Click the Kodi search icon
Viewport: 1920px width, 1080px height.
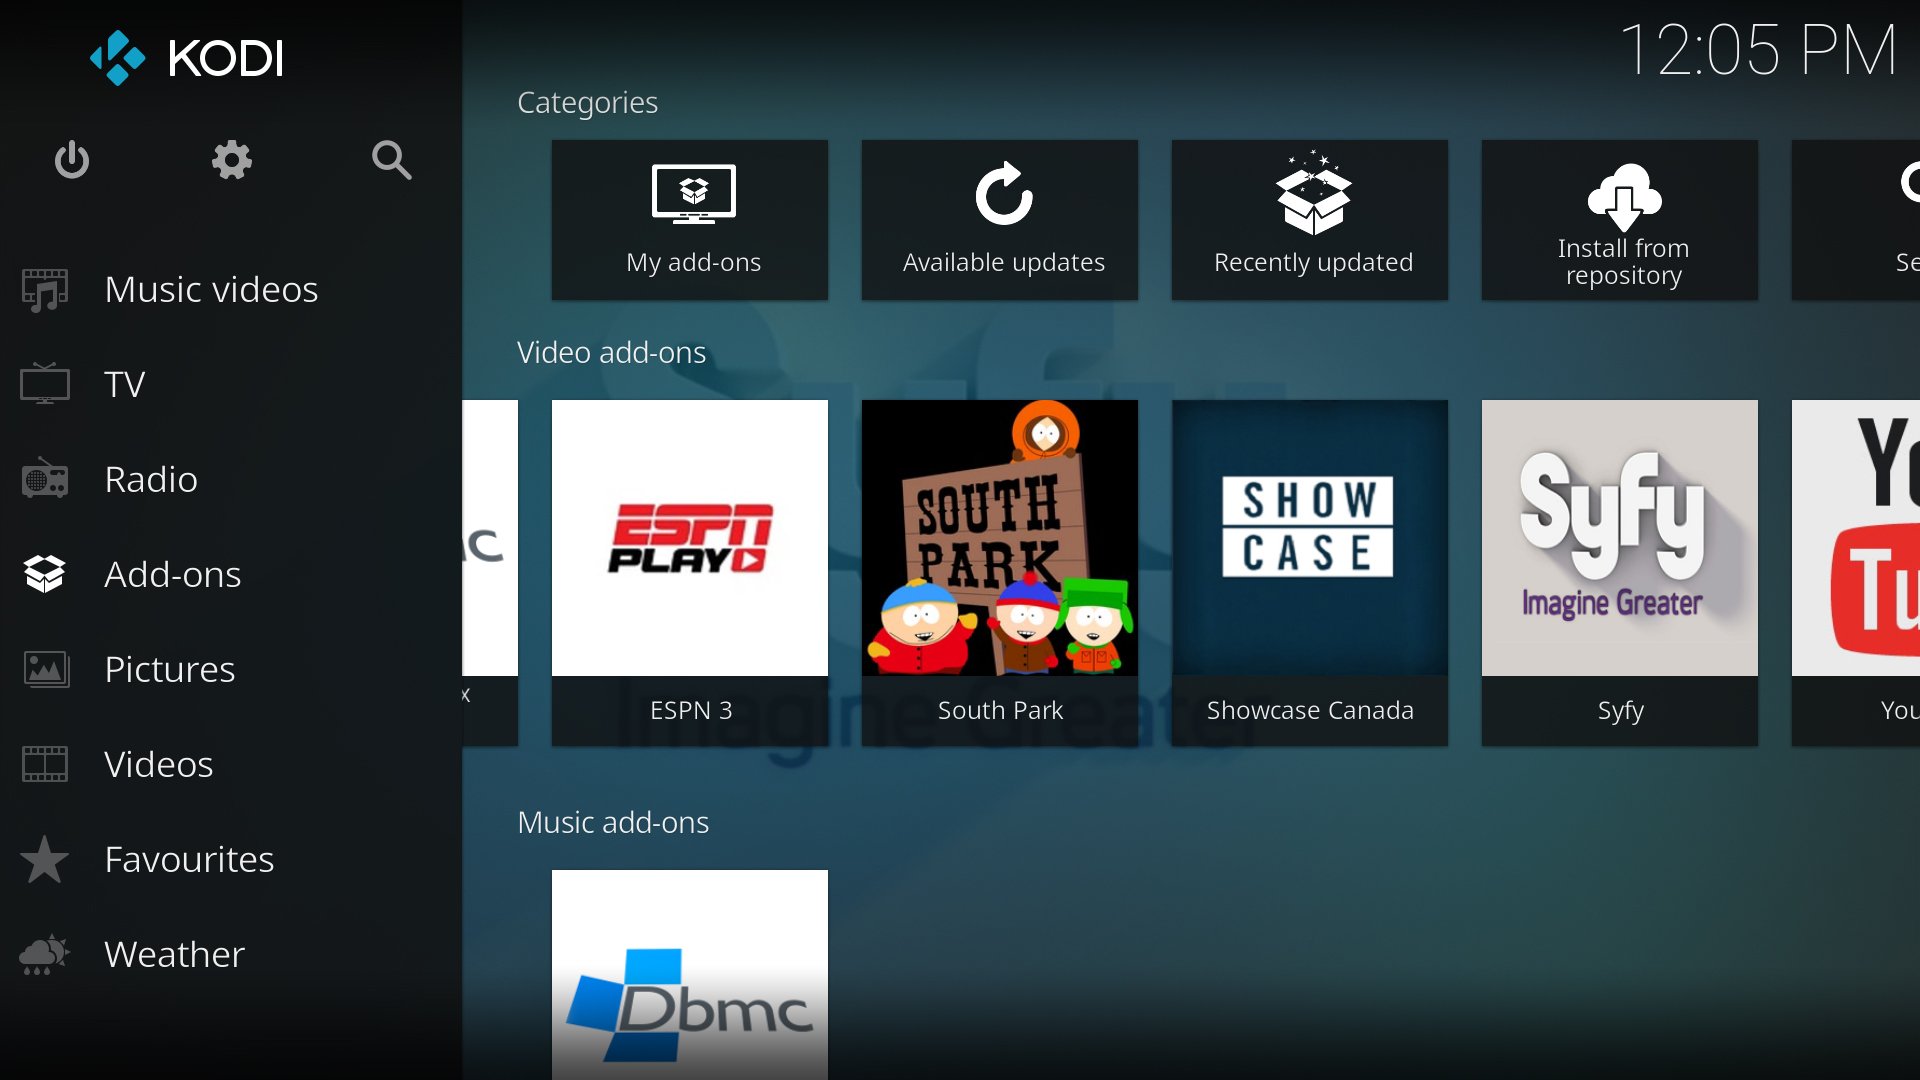coord(392,161)
